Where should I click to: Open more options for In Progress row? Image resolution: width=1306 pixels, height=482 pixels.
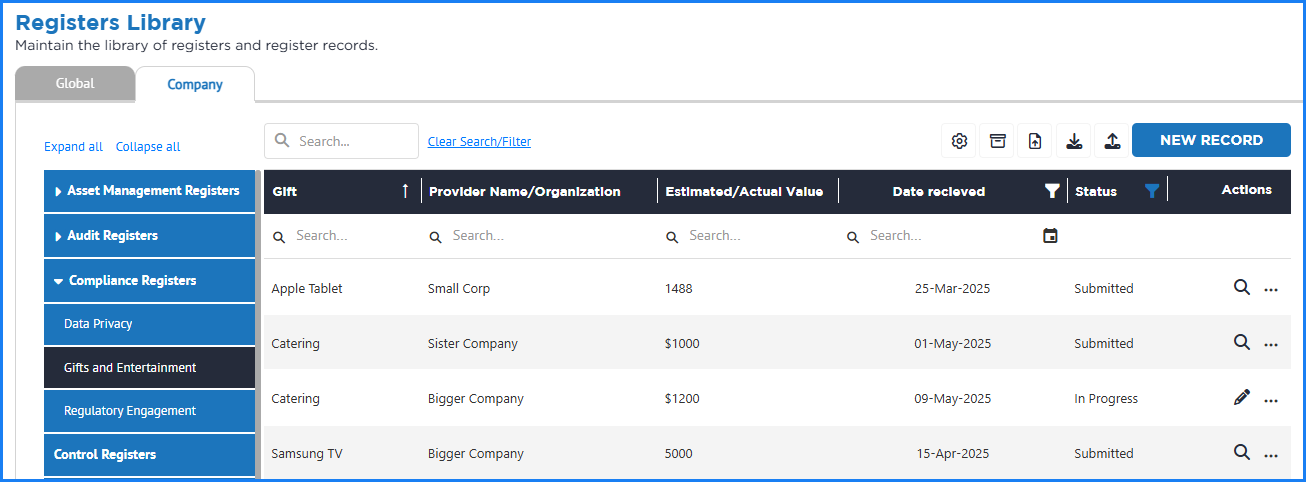pos(1271,400)
